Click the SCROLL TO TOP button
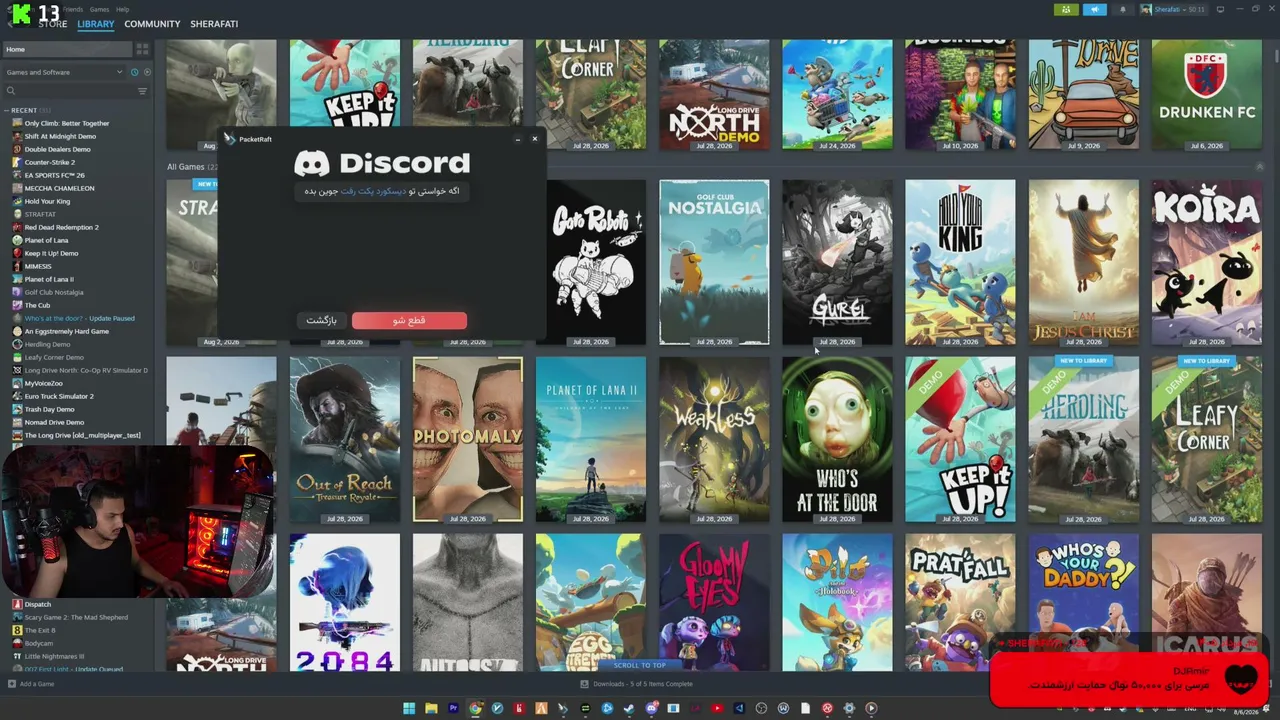Image resolution: width=1280 pixels, height=720 pixels. [640, 665]
